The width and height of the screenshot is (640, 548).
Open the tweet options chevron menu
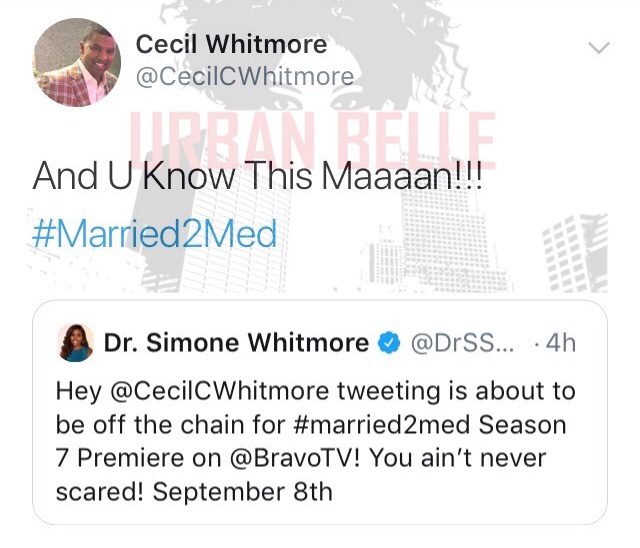pyautogui.click(x=599, y=47)
